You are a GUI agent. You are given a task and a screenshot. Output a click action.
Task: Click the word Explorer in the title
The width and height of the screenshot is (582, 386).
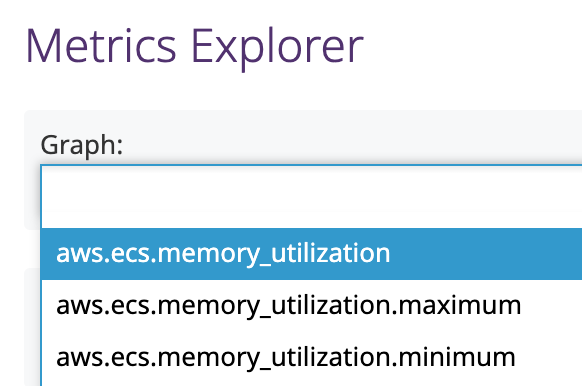pos(277,48)
